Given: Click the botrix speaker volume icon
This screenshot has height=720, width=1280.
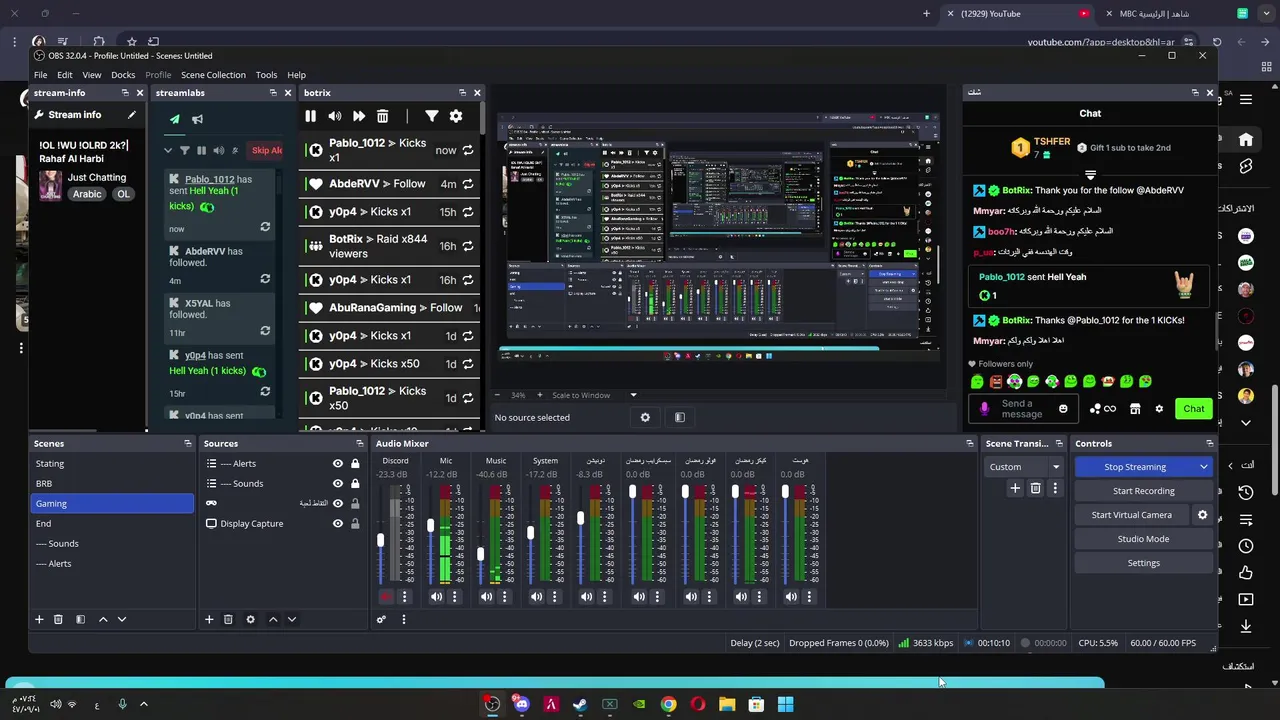Looking at the screenshot, I should coord(334,116).
